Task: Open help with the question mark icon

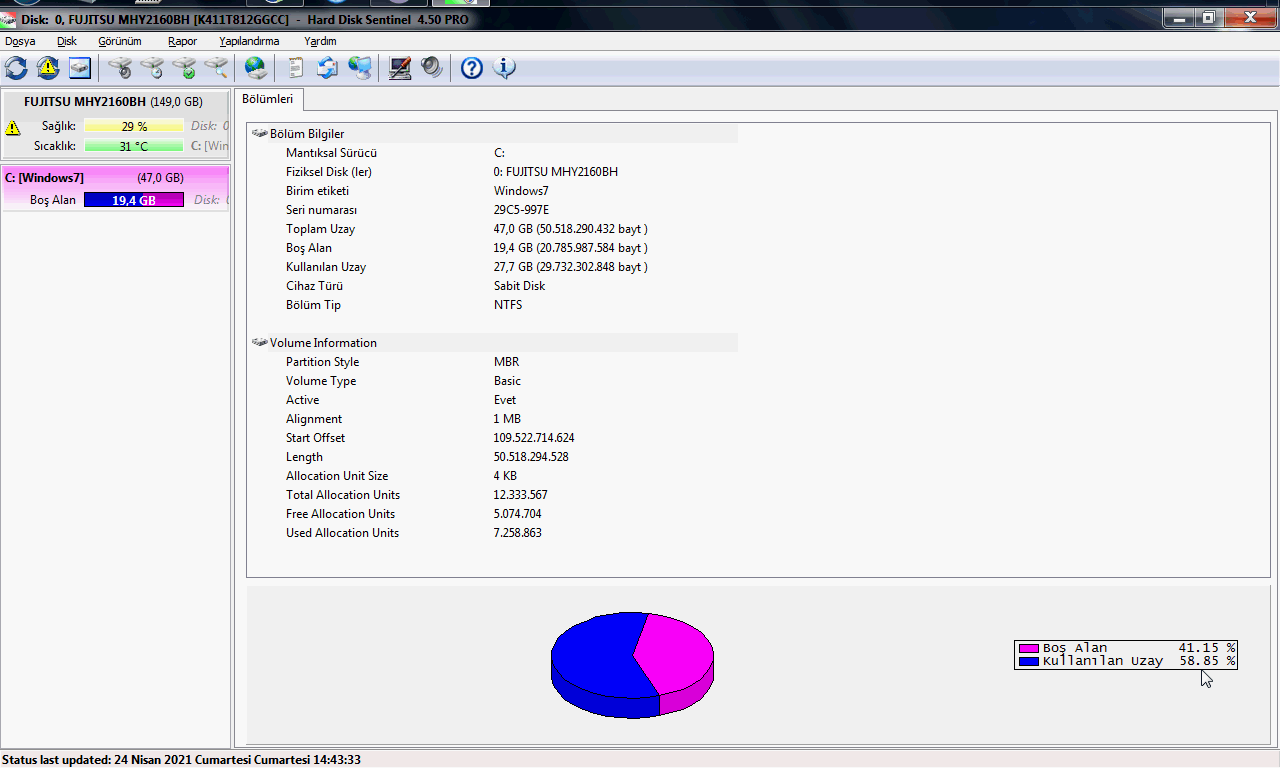Action: [472, 68]
